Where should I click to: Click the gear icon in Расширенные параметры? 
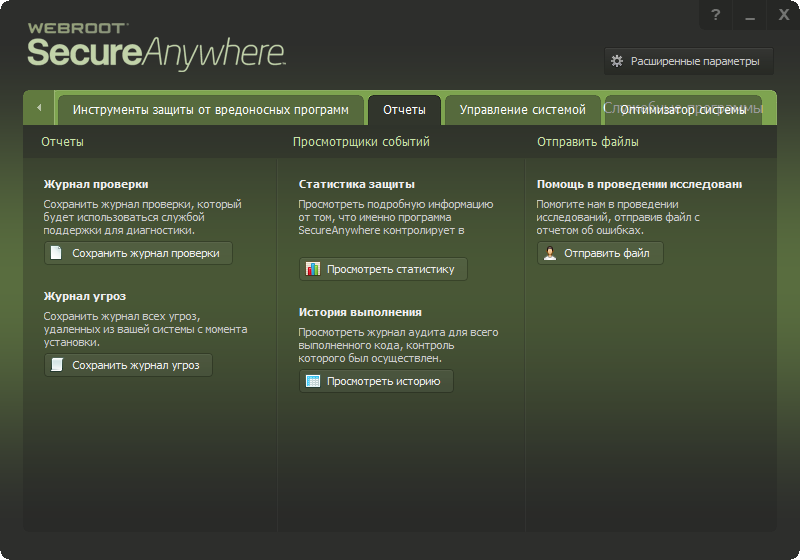617,61
